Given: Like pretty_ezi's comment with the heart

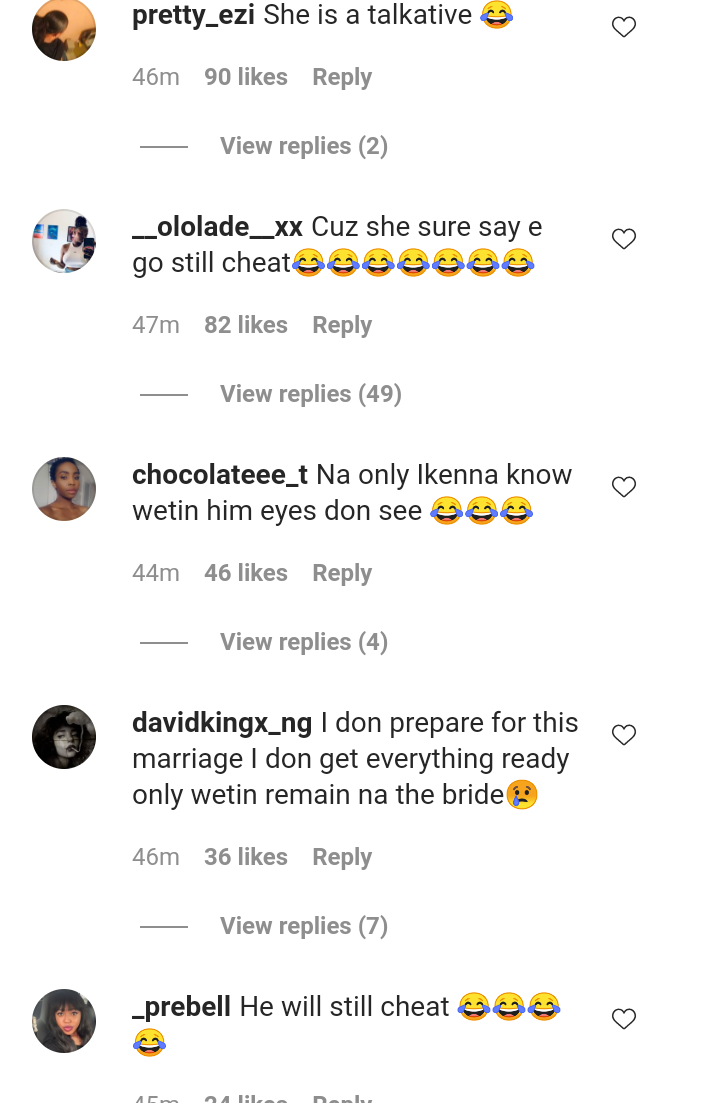Looking at the screenshot, I should coord(624,28).
